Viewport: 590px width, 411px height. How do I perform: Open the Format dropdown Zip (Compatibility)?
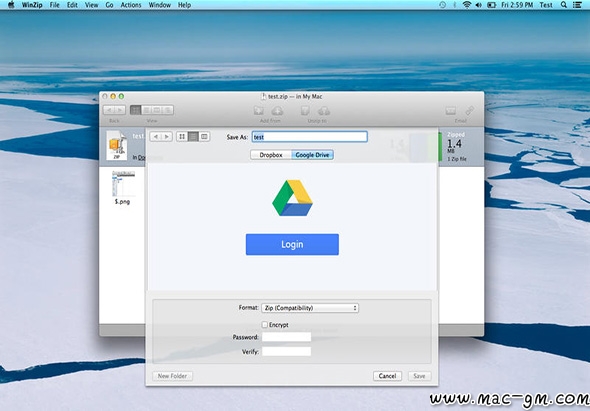click(x=310, y=308)
